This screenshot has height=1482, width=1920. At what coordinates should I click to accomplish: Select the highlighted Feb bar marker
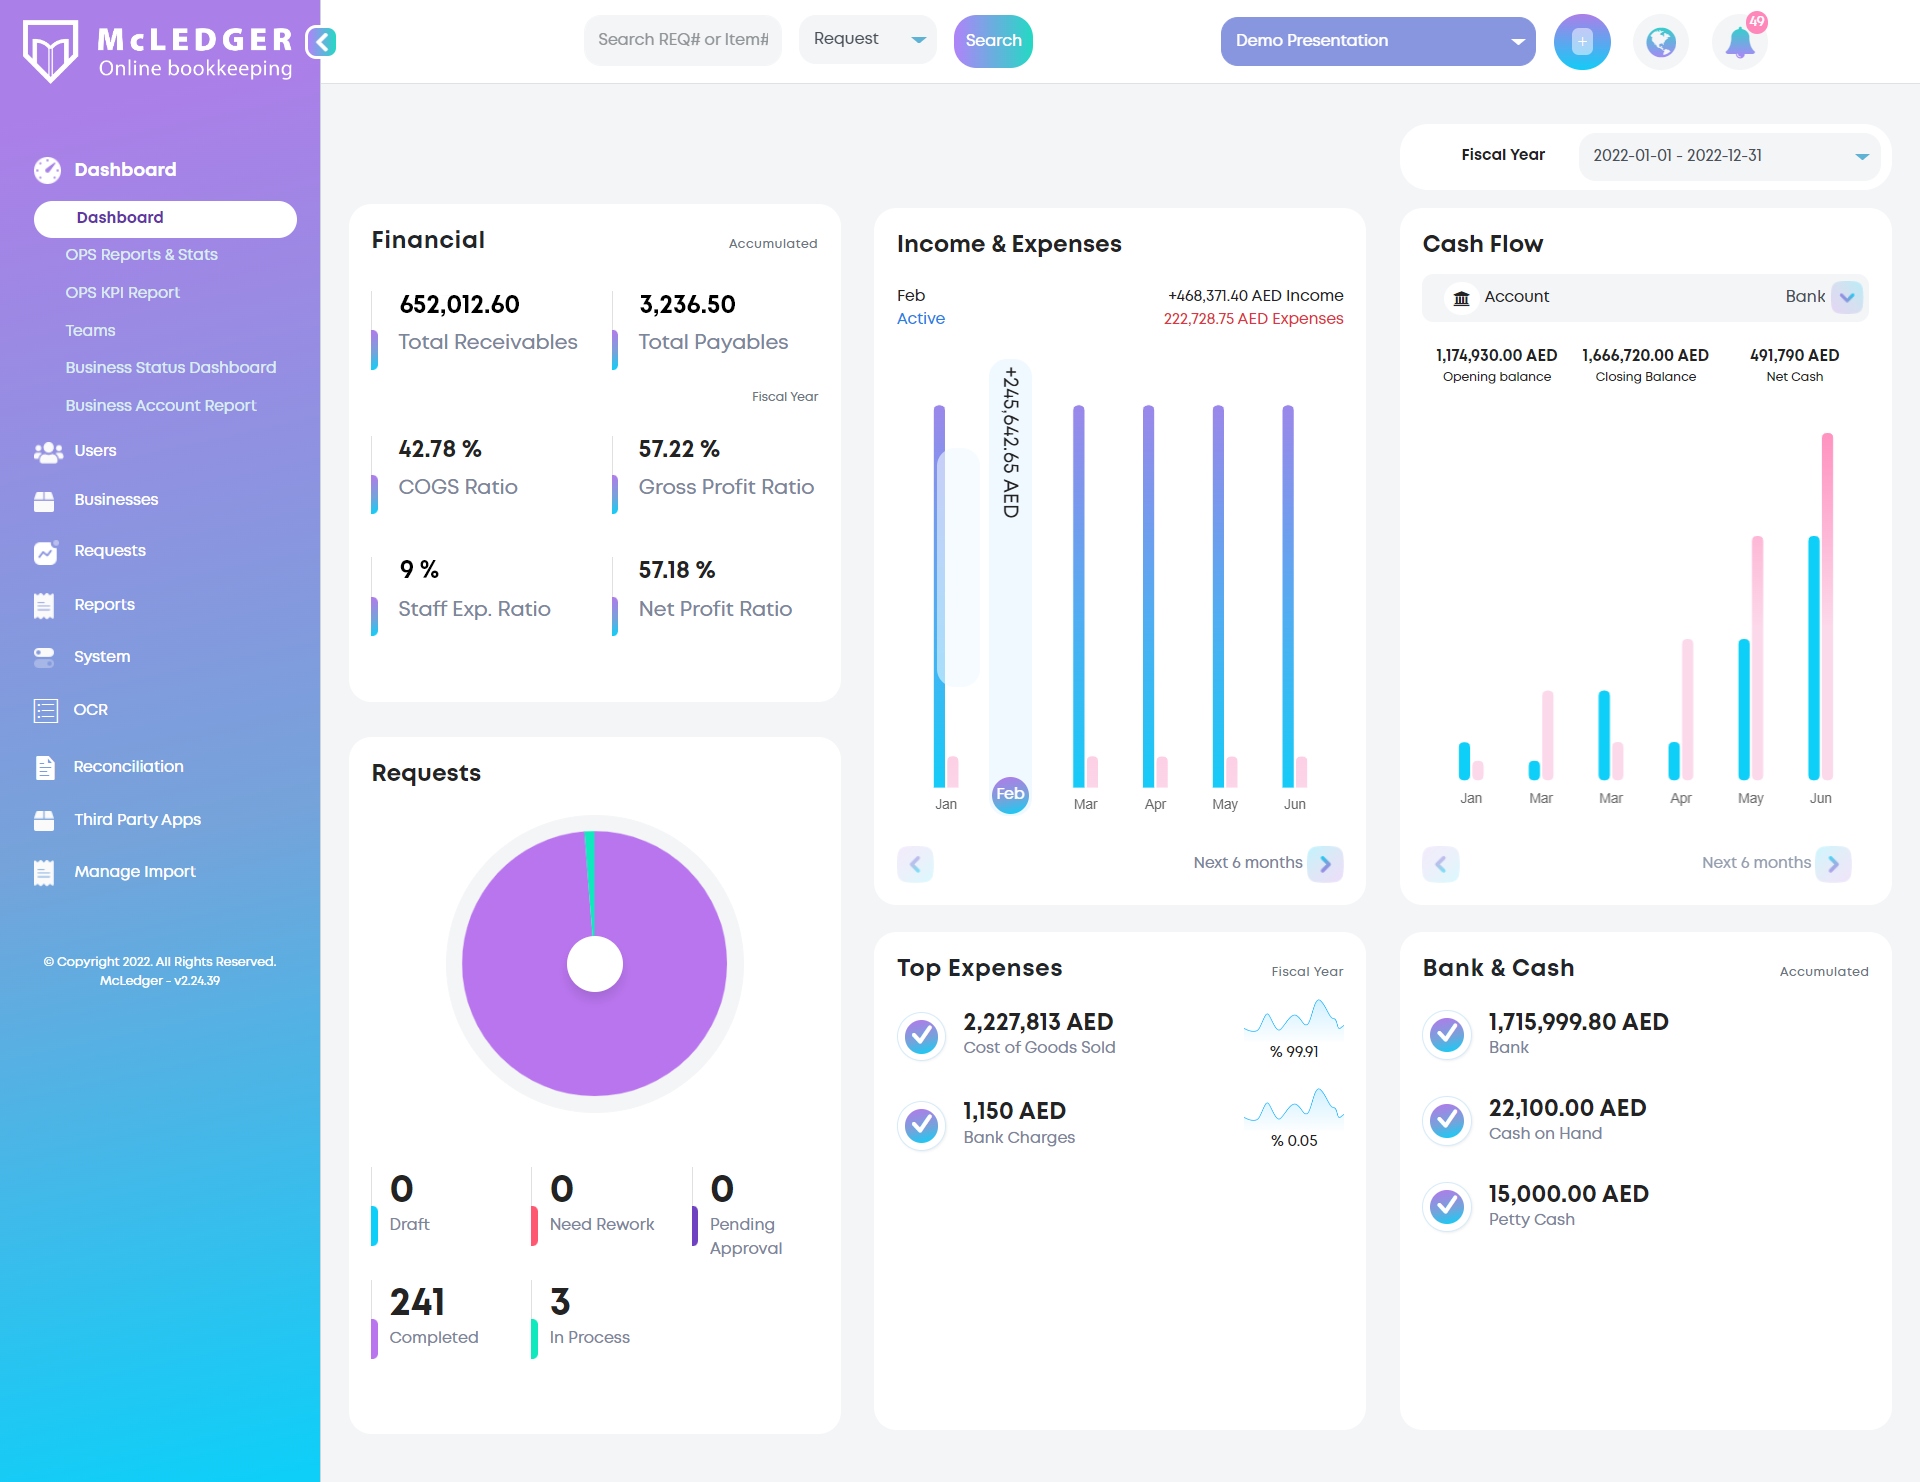(1010, 795)
